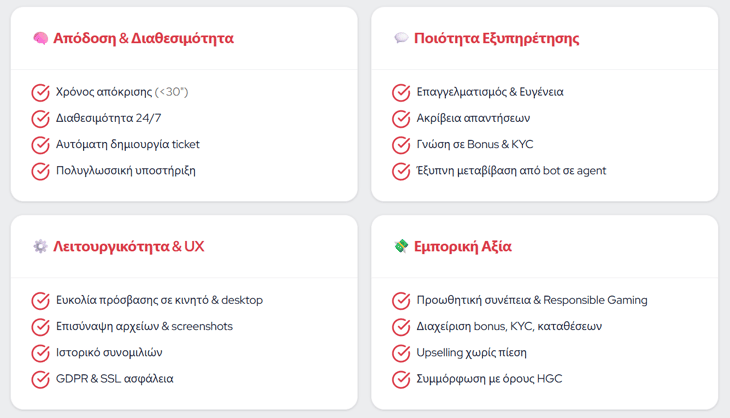Click Επισύναψη αρχείων & screenshots text
The image size is (730, 418).
[144, 327]
